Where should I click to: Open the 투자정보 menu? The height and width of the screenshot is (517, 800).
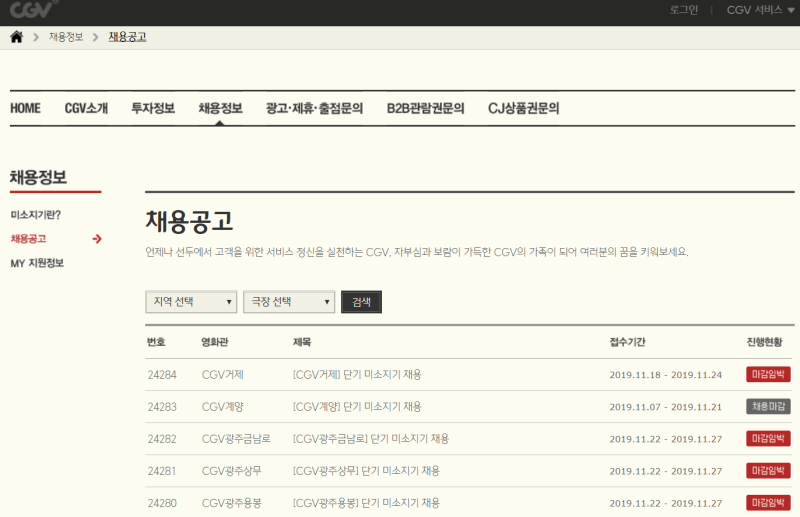(153, 108)
